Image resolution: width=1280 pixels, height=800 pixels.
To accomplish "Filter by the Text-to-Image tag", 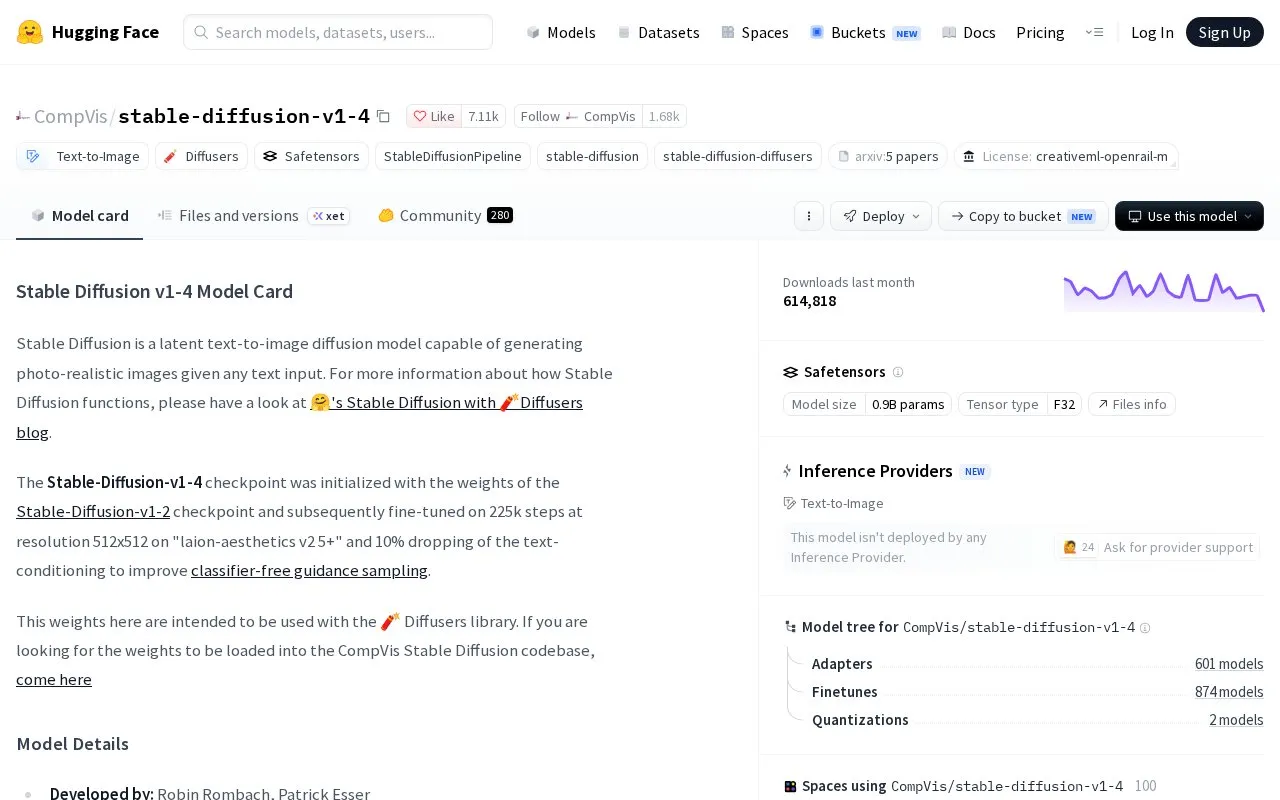I will pos(83,156).
